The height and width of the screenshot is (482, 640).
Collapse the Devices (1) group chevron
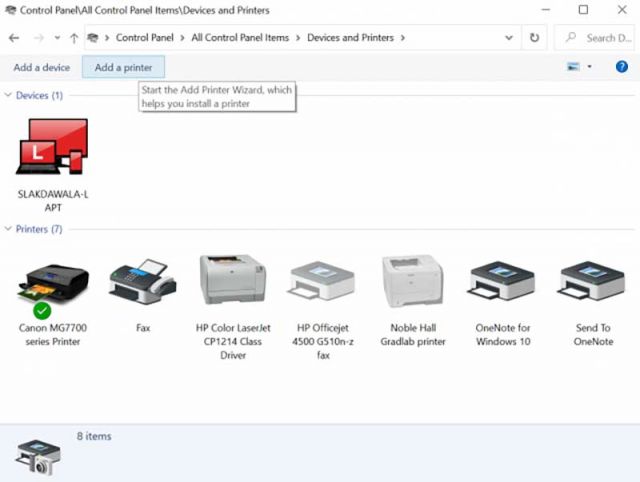pyautogui.click(x=8, y=95)
